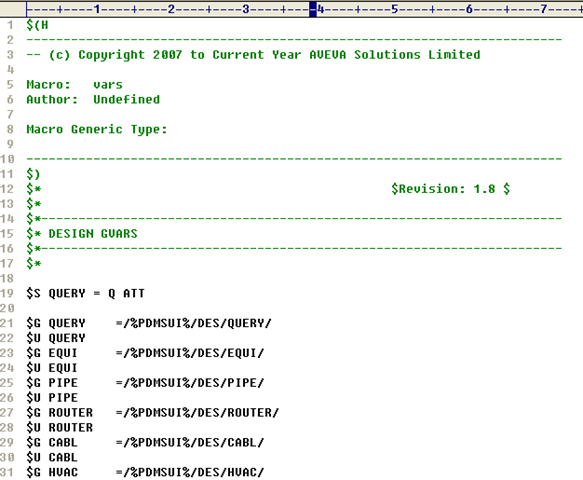The image size is (583, 480).
Task: Click the /%PDMSUI%/DES/CABL/ path
Action: (x=194, y=442)
